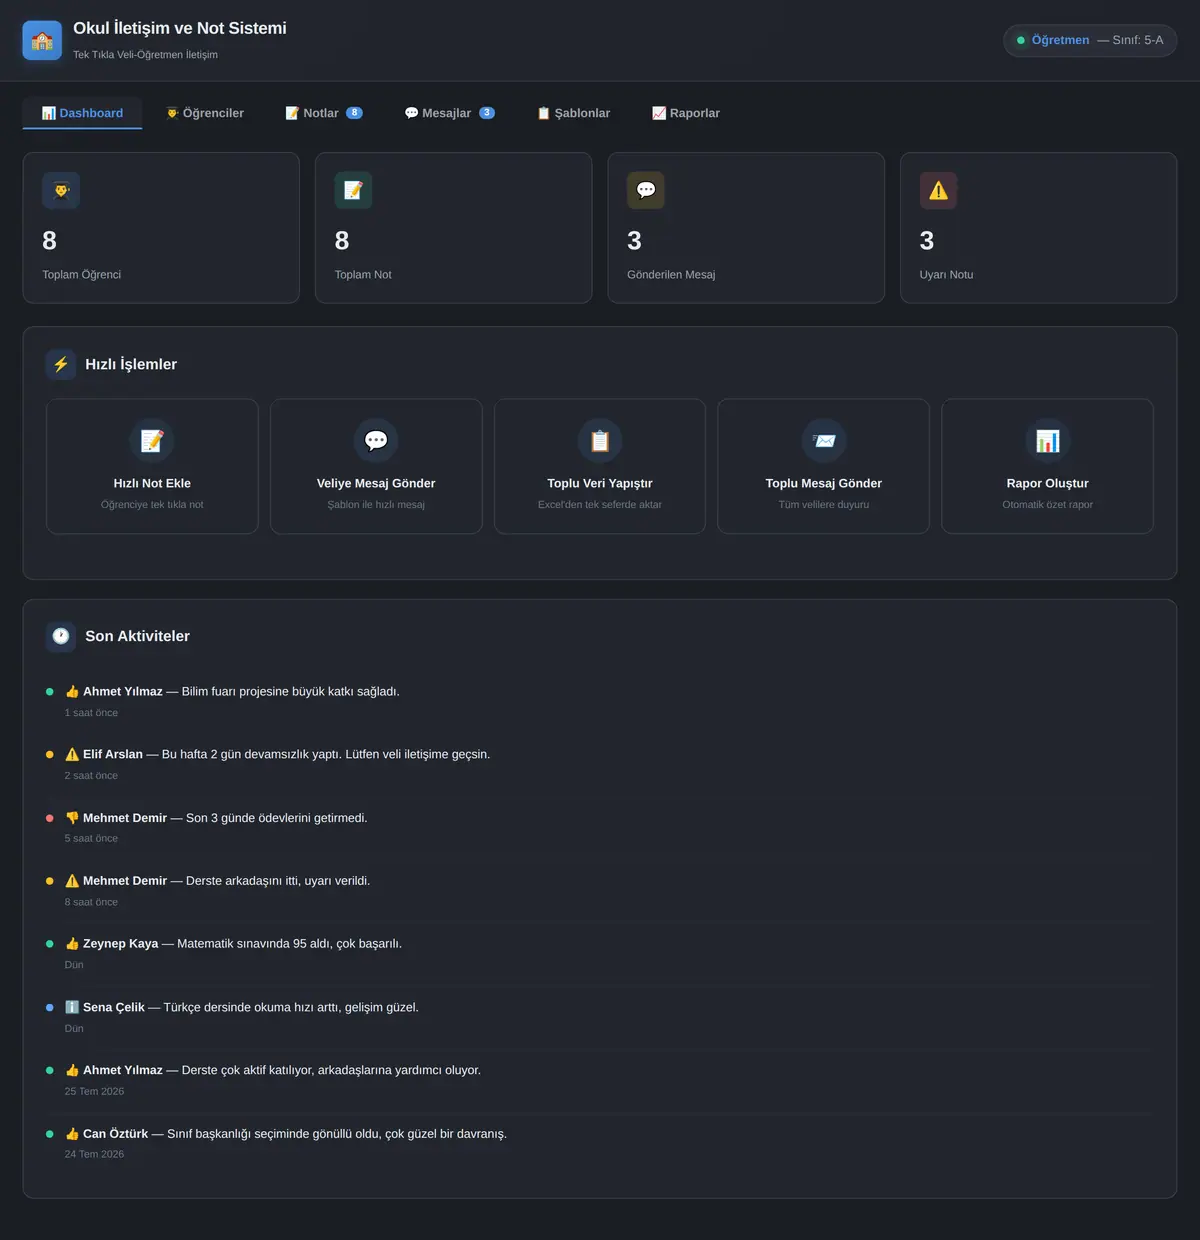
Task: Click the Bilim fuarı projesine activity text
Action: [x=290, y=692]
